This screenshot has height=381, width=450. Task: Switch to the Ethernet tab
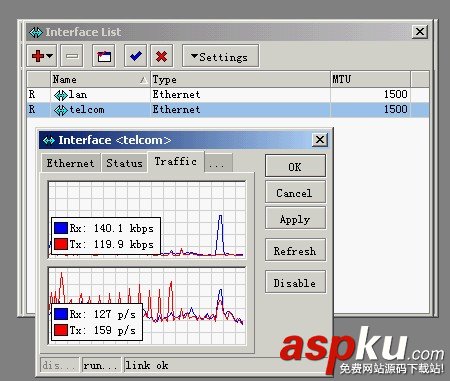click(x=71, y=163)
